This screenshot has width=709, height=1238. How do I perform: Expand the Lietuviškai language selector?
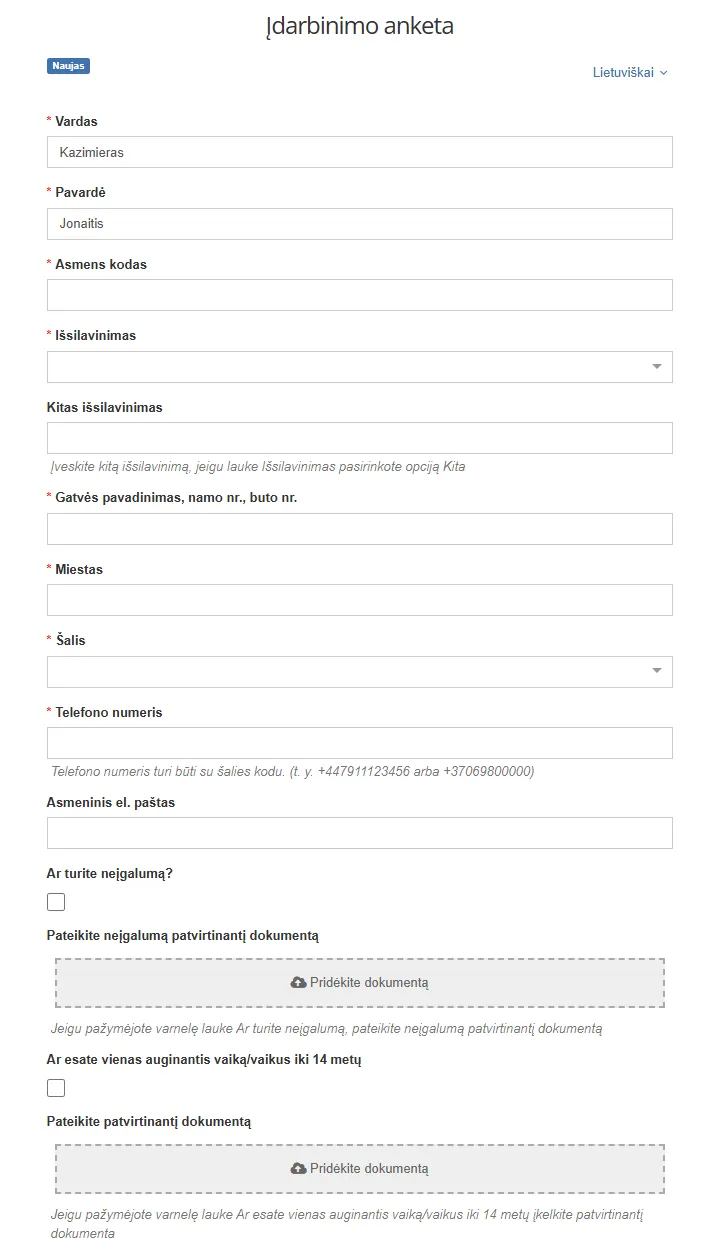pos(630,72)
